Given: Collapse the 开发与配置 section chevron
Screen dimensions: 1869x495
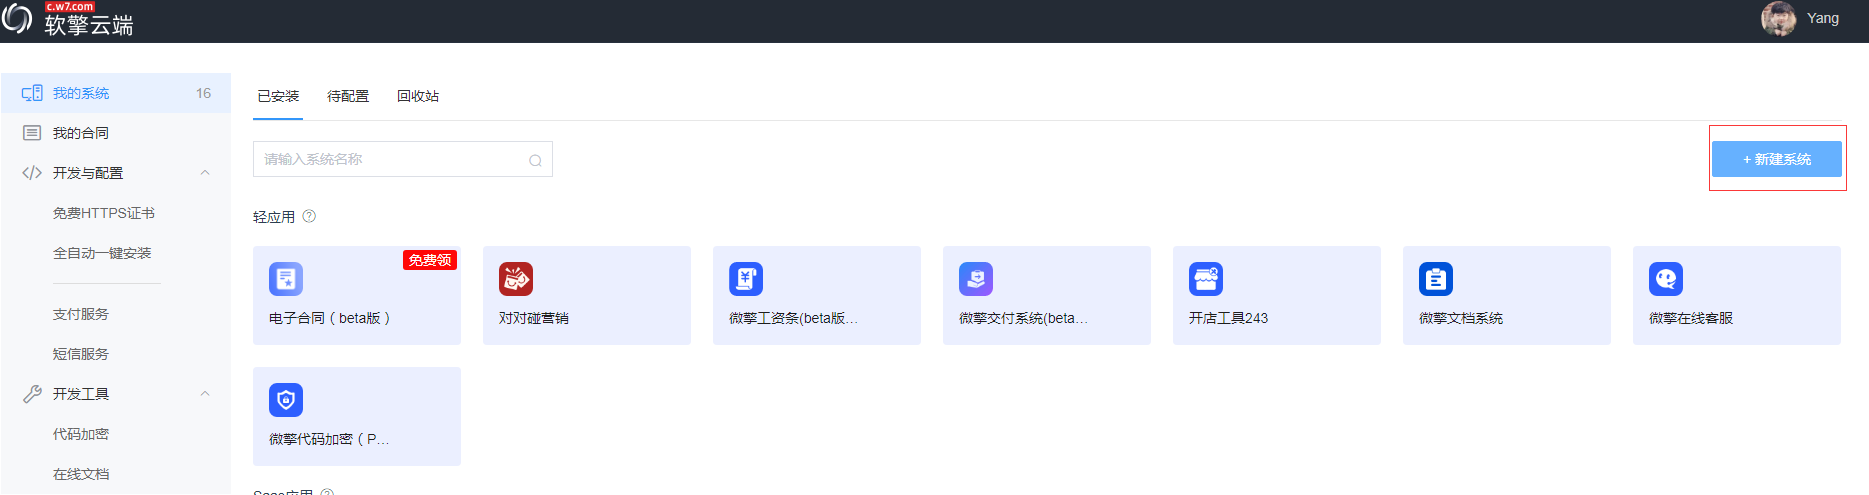Looking at the screenshot, I should 205,173.
